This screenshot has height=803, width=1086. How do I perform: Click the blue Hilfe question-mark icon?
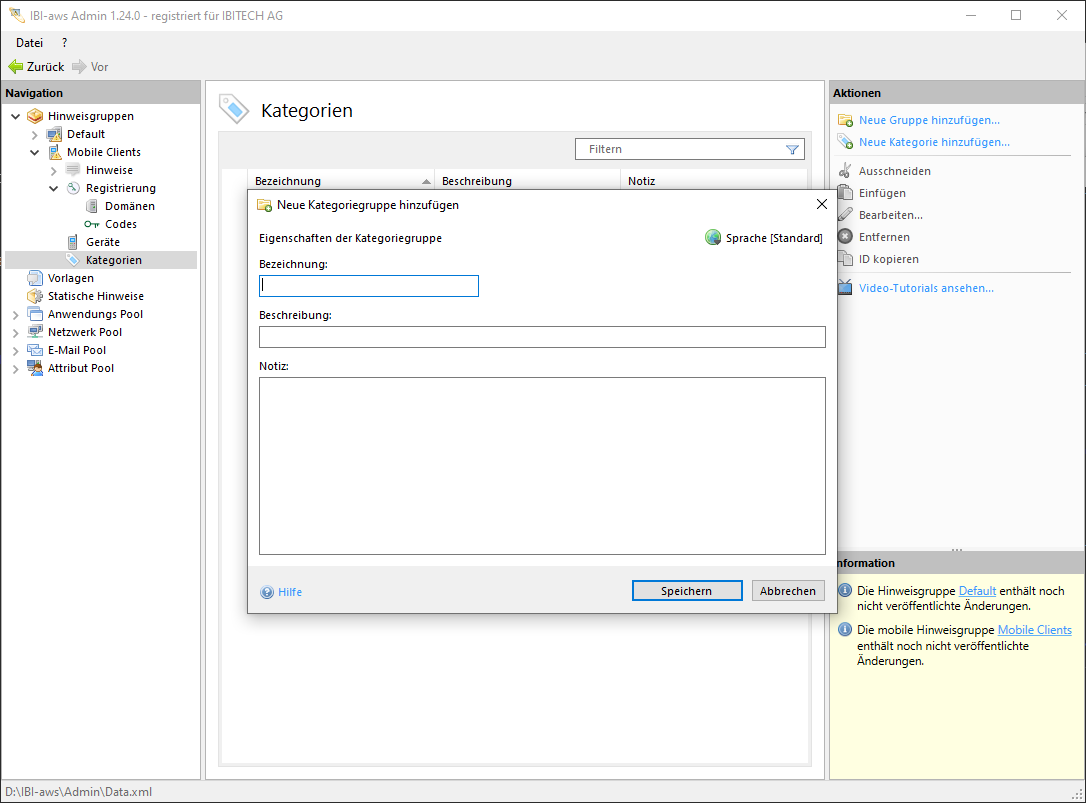coord(267,592)
